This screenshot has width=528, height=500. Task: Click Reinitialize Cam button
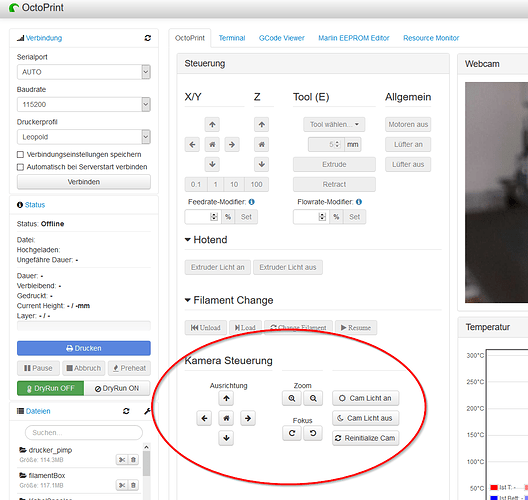365,438
